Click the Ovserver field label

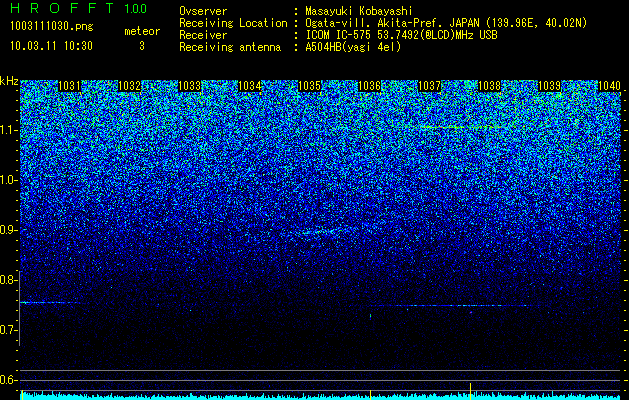(203, 12)
